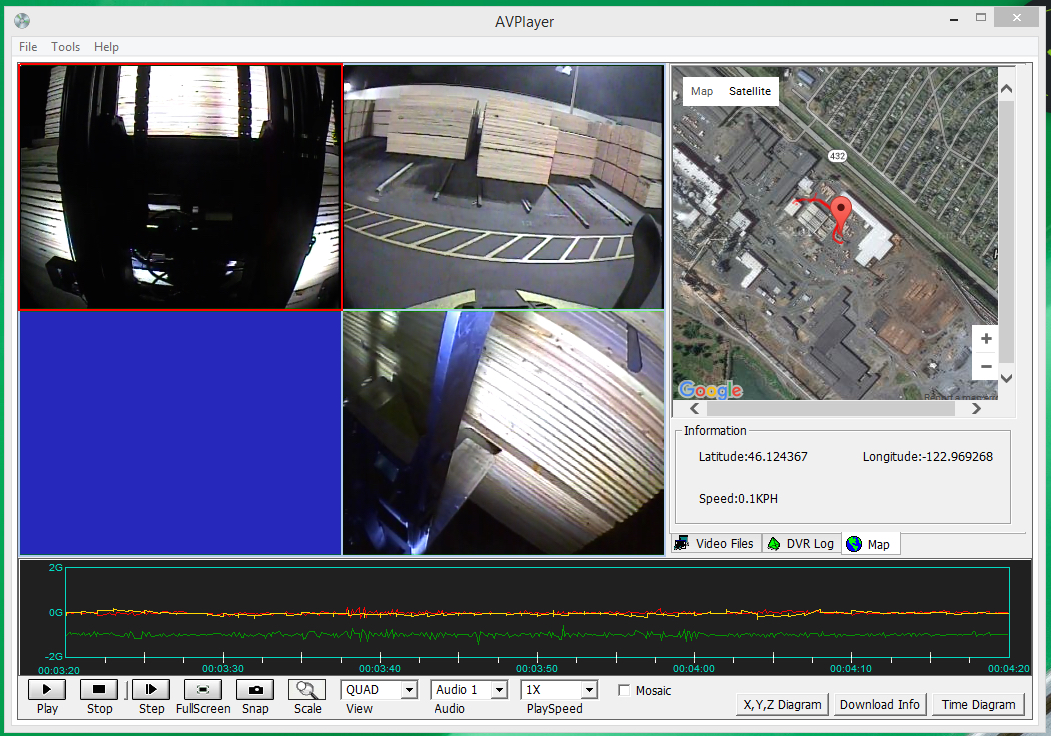Image resolution: width=1051 pixels, height=736 pixels.
Task: Take a snapshot with Snap camera icon
Action: (255, 689)
